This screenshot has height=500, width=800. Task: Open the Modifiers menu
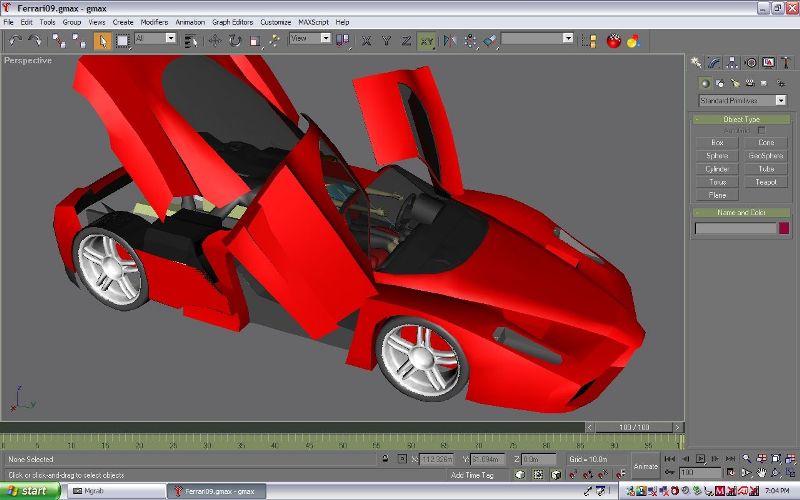coord(154,21)
